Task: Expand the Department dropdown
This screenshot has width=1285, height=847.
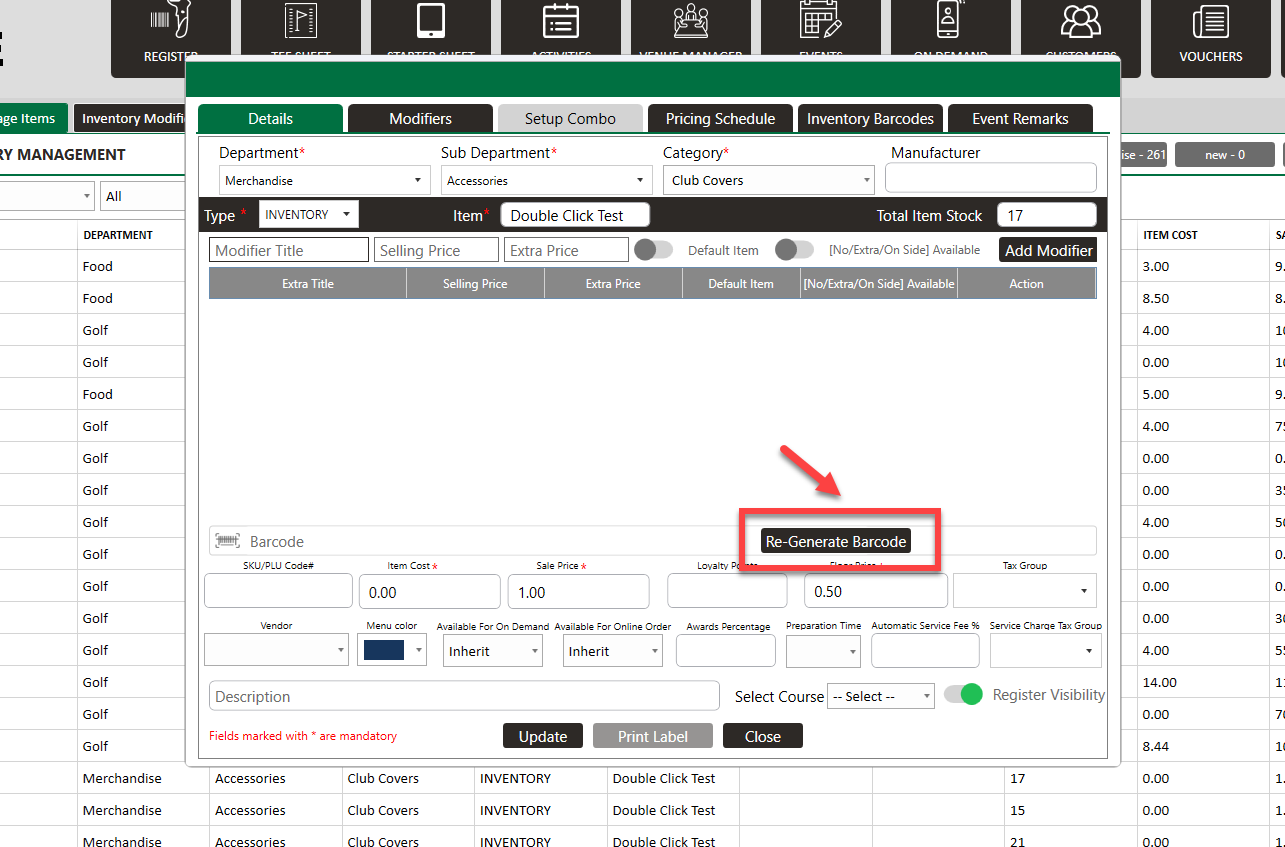Action: pyautogui.click(x=324, y=181)
